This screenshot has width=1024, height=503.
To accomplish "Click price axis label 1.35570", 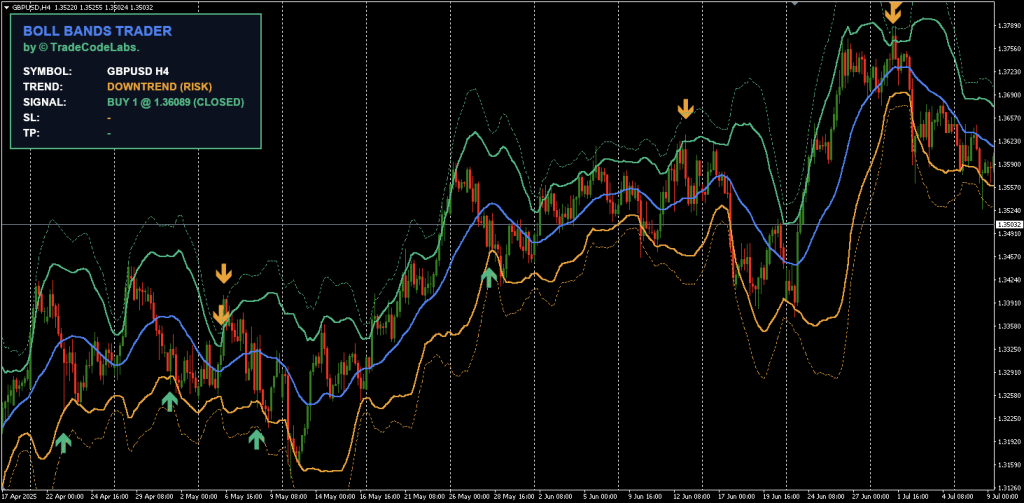I will coord(1009,187).
